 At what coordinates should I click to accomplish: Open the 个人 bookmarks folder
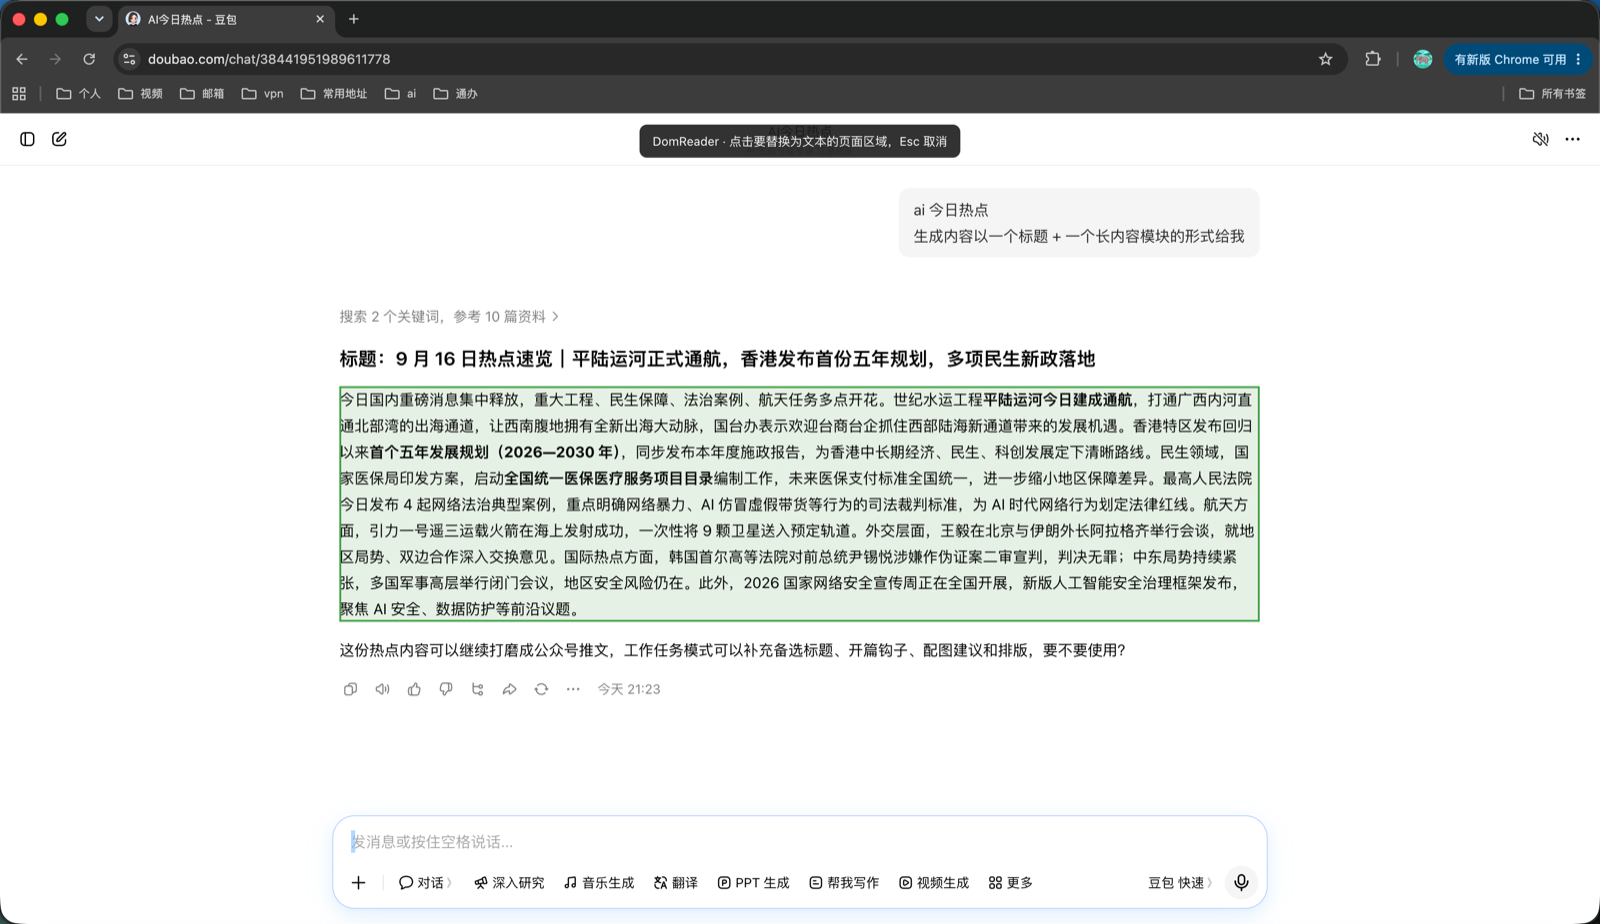coord(79,94)
